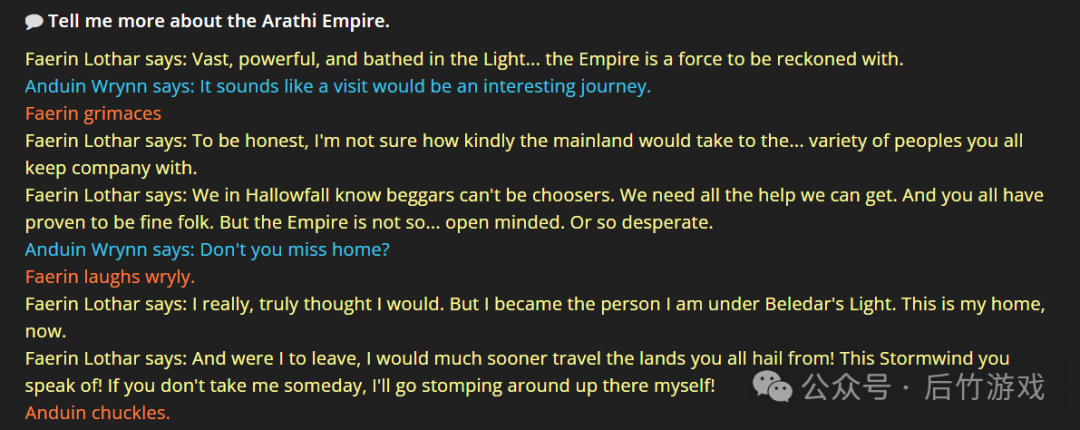Click the line "Faerin grimaces"
This screenshot has width=1080, height=430.
93,114
